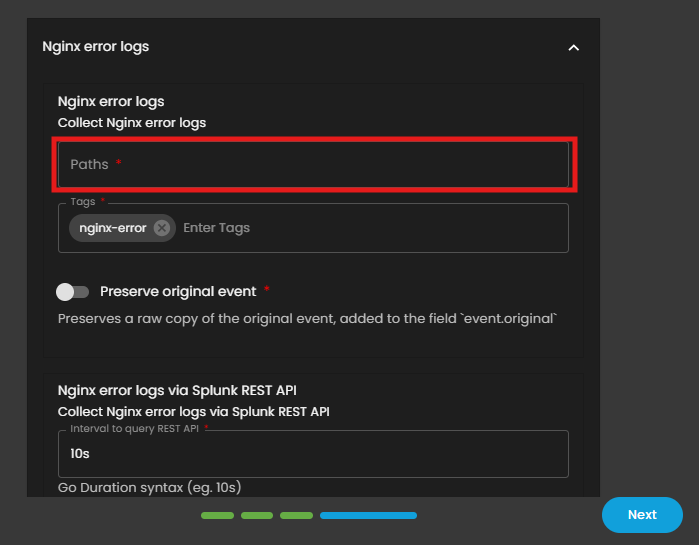Collapse the Nginx error logs chevron
This screenshot has width=699, height=545.
[x=573, y=47]
